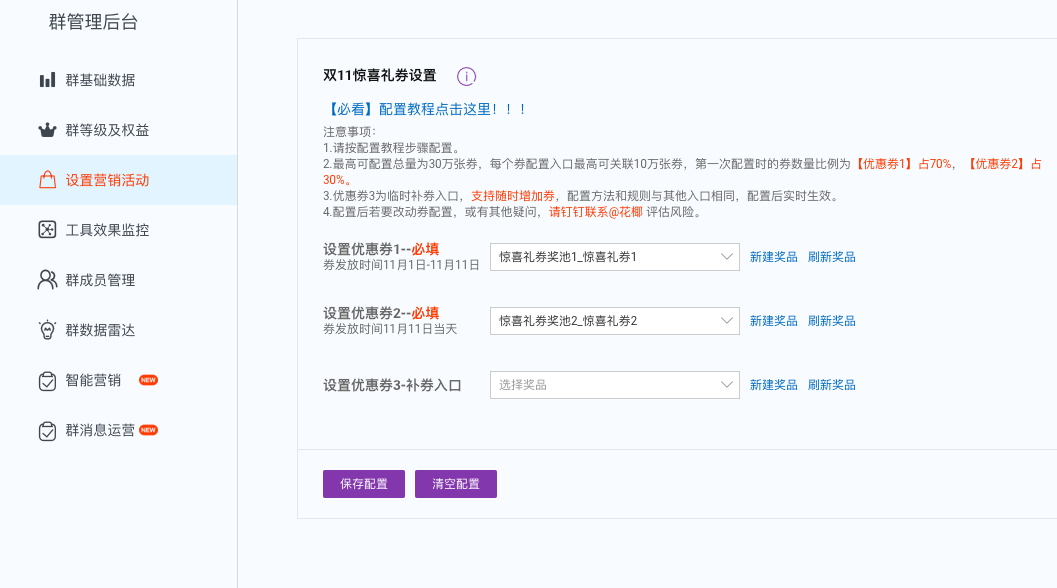Click the bar chart icon for 群基础数据

tap(47, 80)
